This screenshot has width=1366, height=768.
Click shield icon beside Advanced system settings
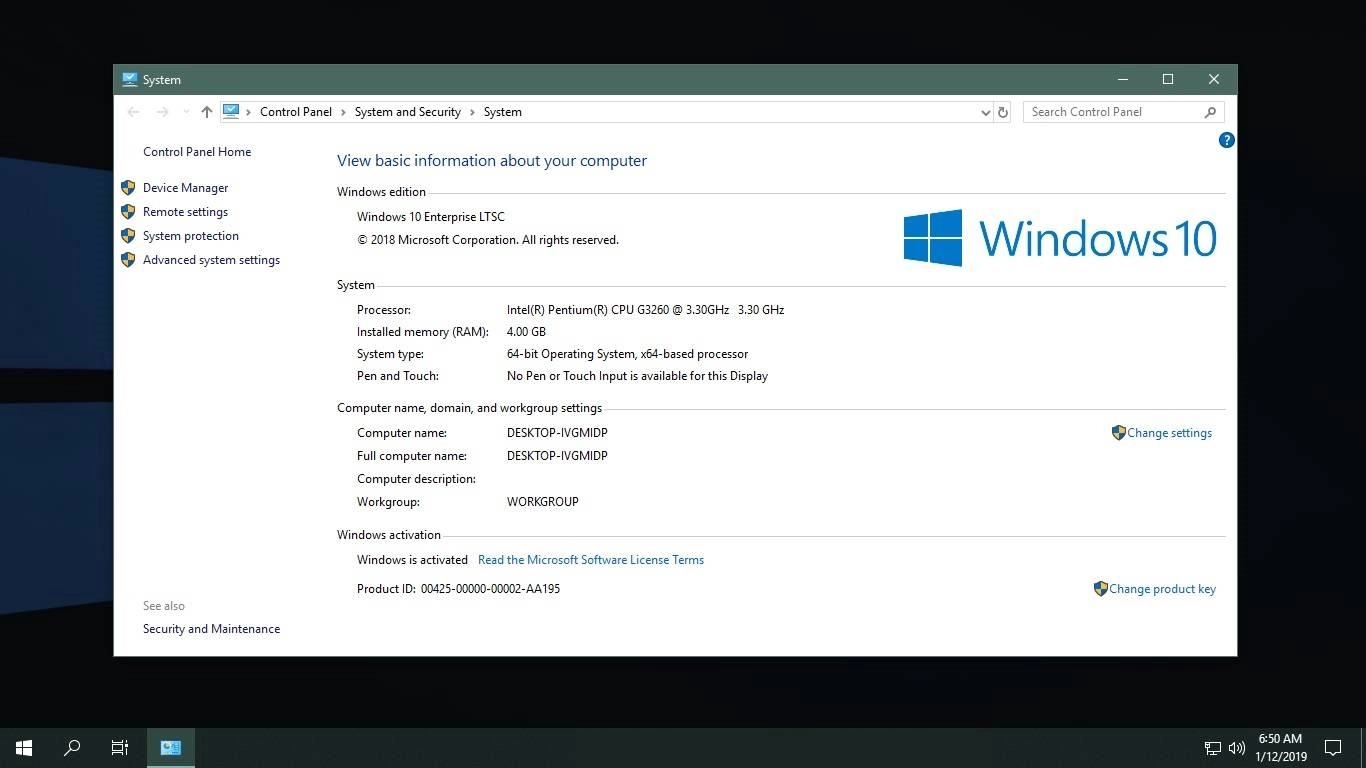coord(128,260)
